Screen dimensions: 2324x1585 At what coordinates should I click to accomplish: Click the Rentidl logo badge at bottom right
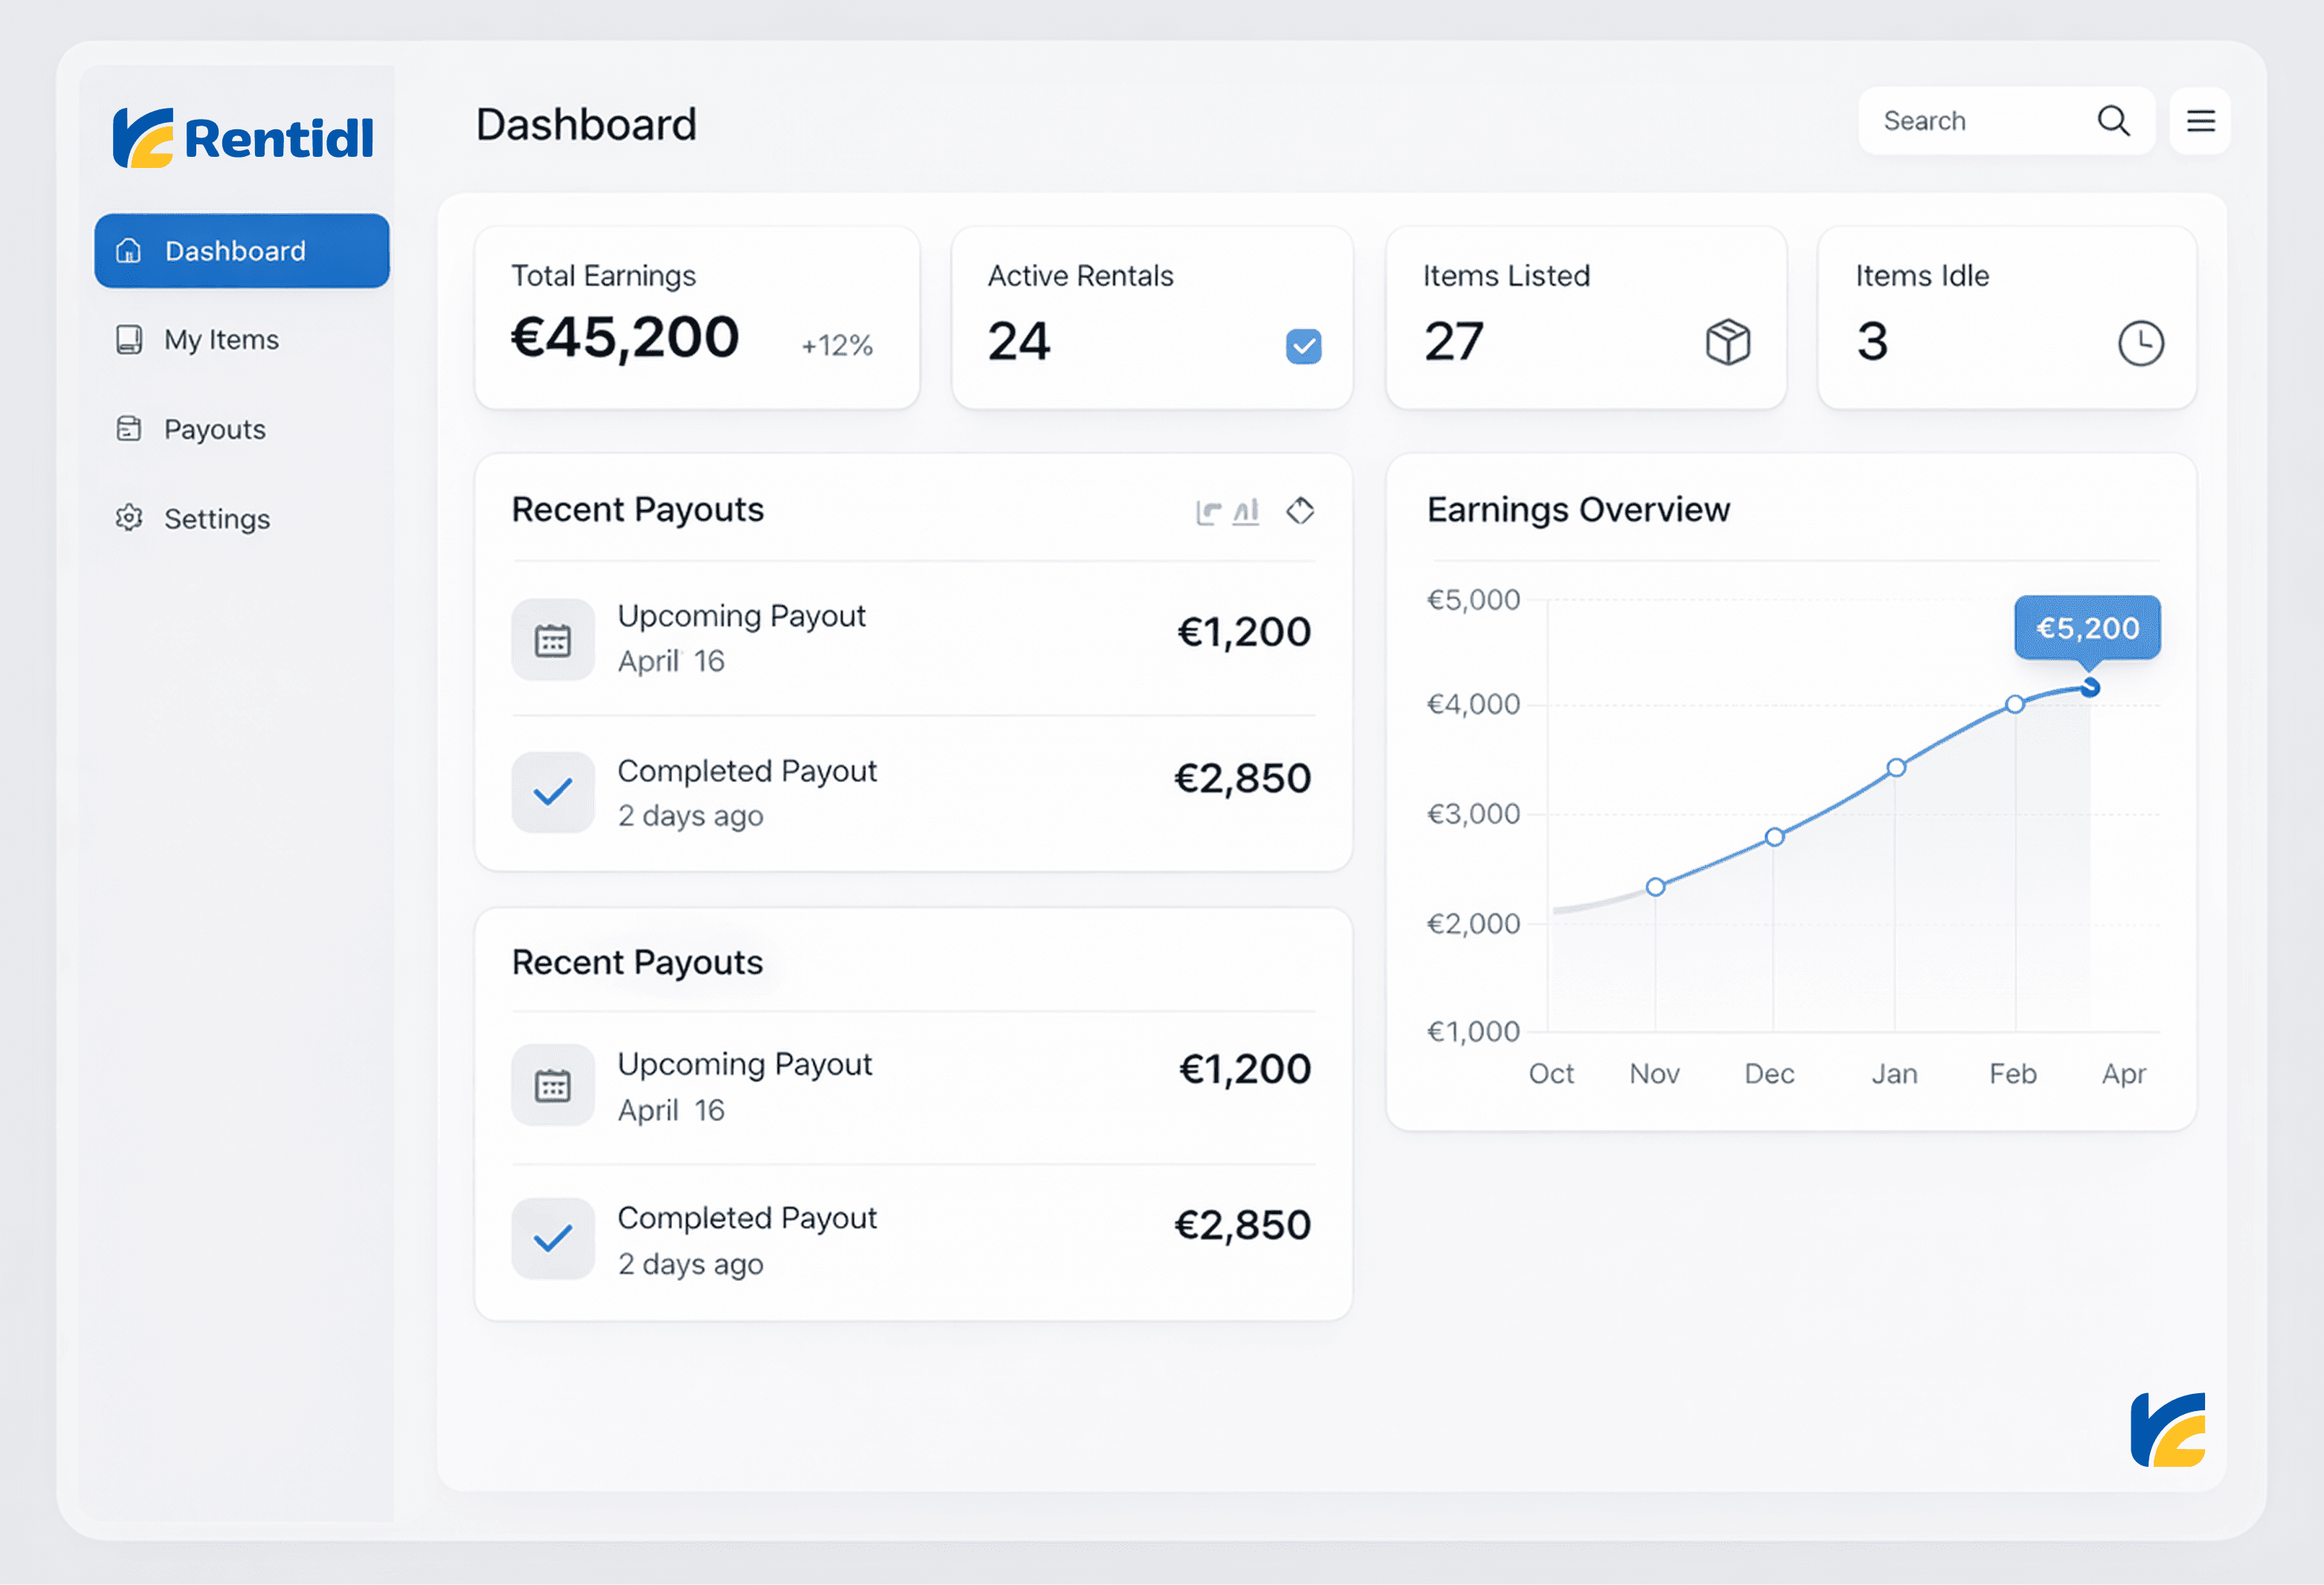click(2168, 1430)
